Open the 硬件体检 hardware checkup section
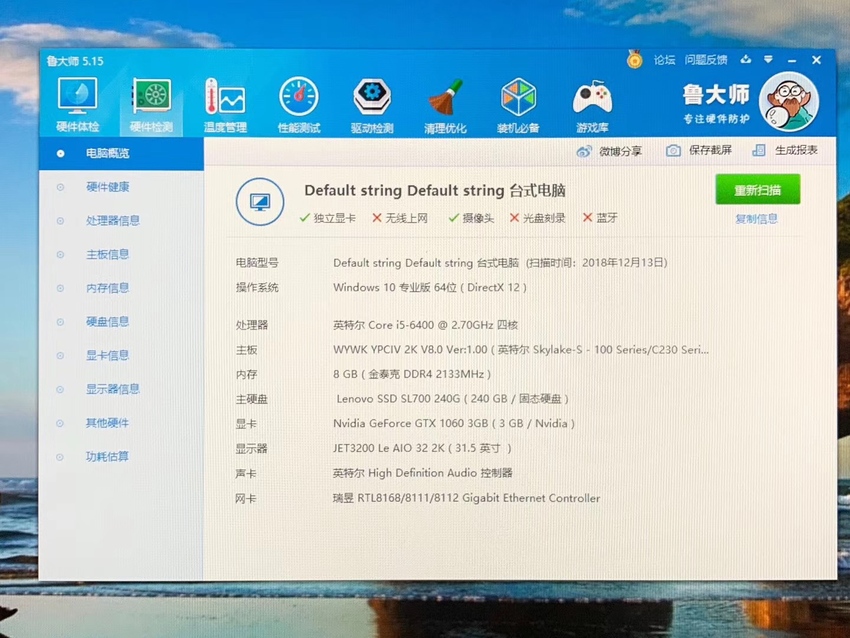850x638 pixels. coord(78,105)
